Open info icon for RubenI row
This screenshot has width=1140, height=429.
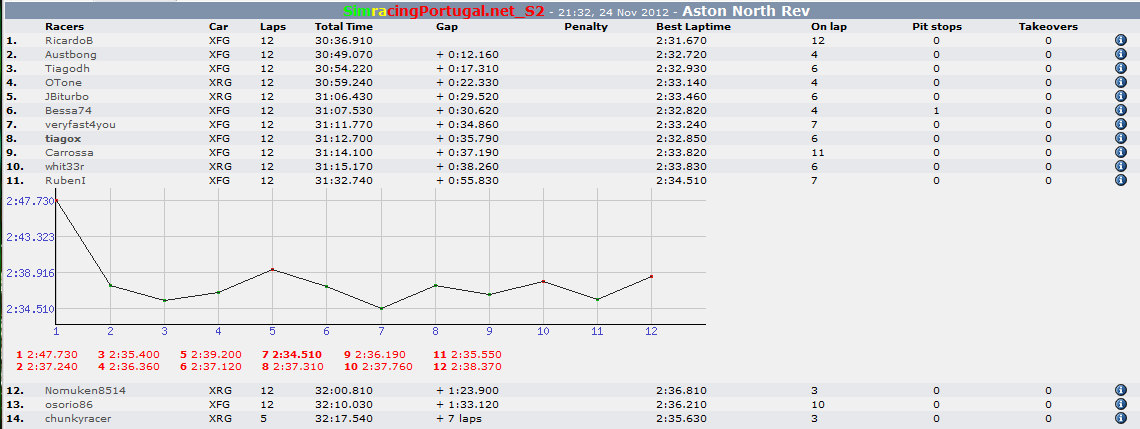point(1120,180)
